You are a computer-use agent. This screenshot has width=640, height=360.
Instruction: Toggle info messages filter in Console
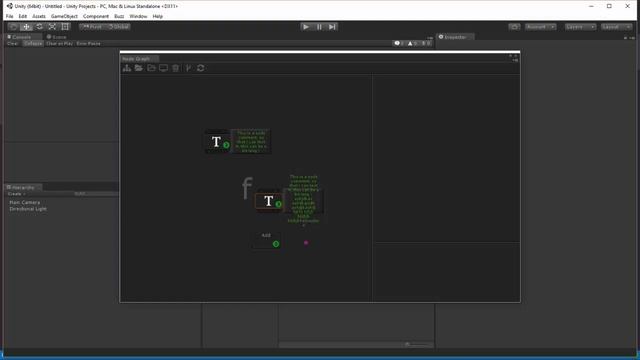[399, 43]
